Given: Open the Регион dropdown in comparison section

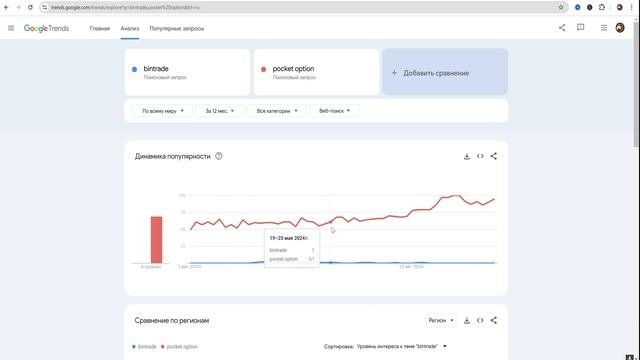Looking at the screenshot, I should [441, 320].
